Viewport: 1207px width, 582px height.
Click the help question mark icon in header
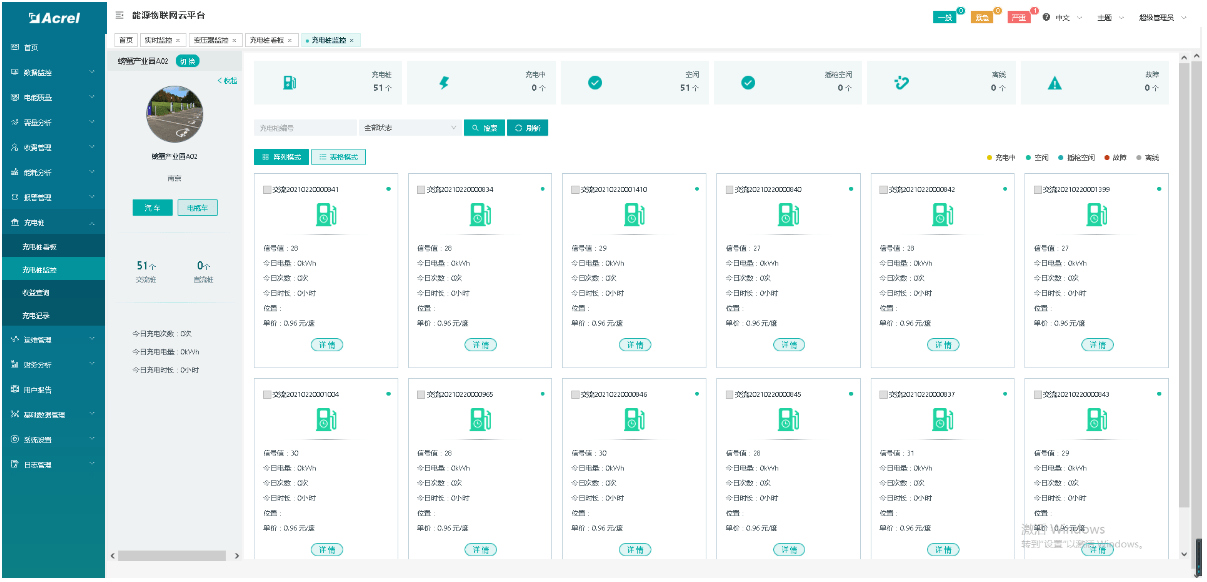click(x=1046, y=18)
